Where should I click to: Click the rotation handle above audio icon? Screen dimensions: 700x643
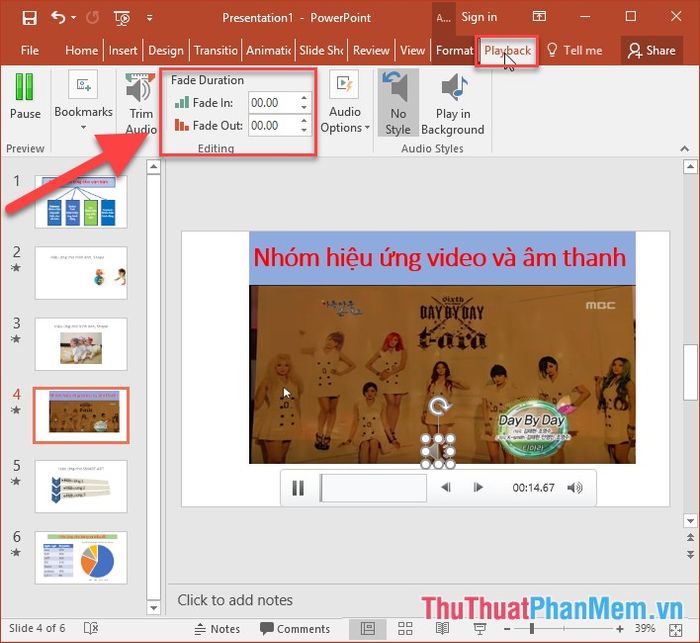coord(439,406)
